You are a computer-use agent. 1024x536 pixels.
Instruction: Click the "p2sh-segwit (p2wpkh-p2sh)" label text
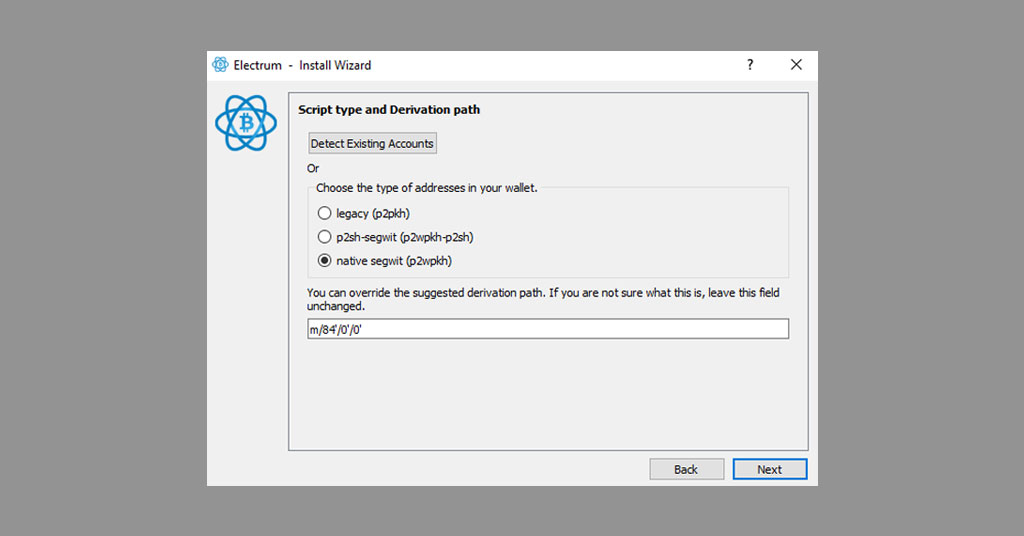click(x=405, y=237)
